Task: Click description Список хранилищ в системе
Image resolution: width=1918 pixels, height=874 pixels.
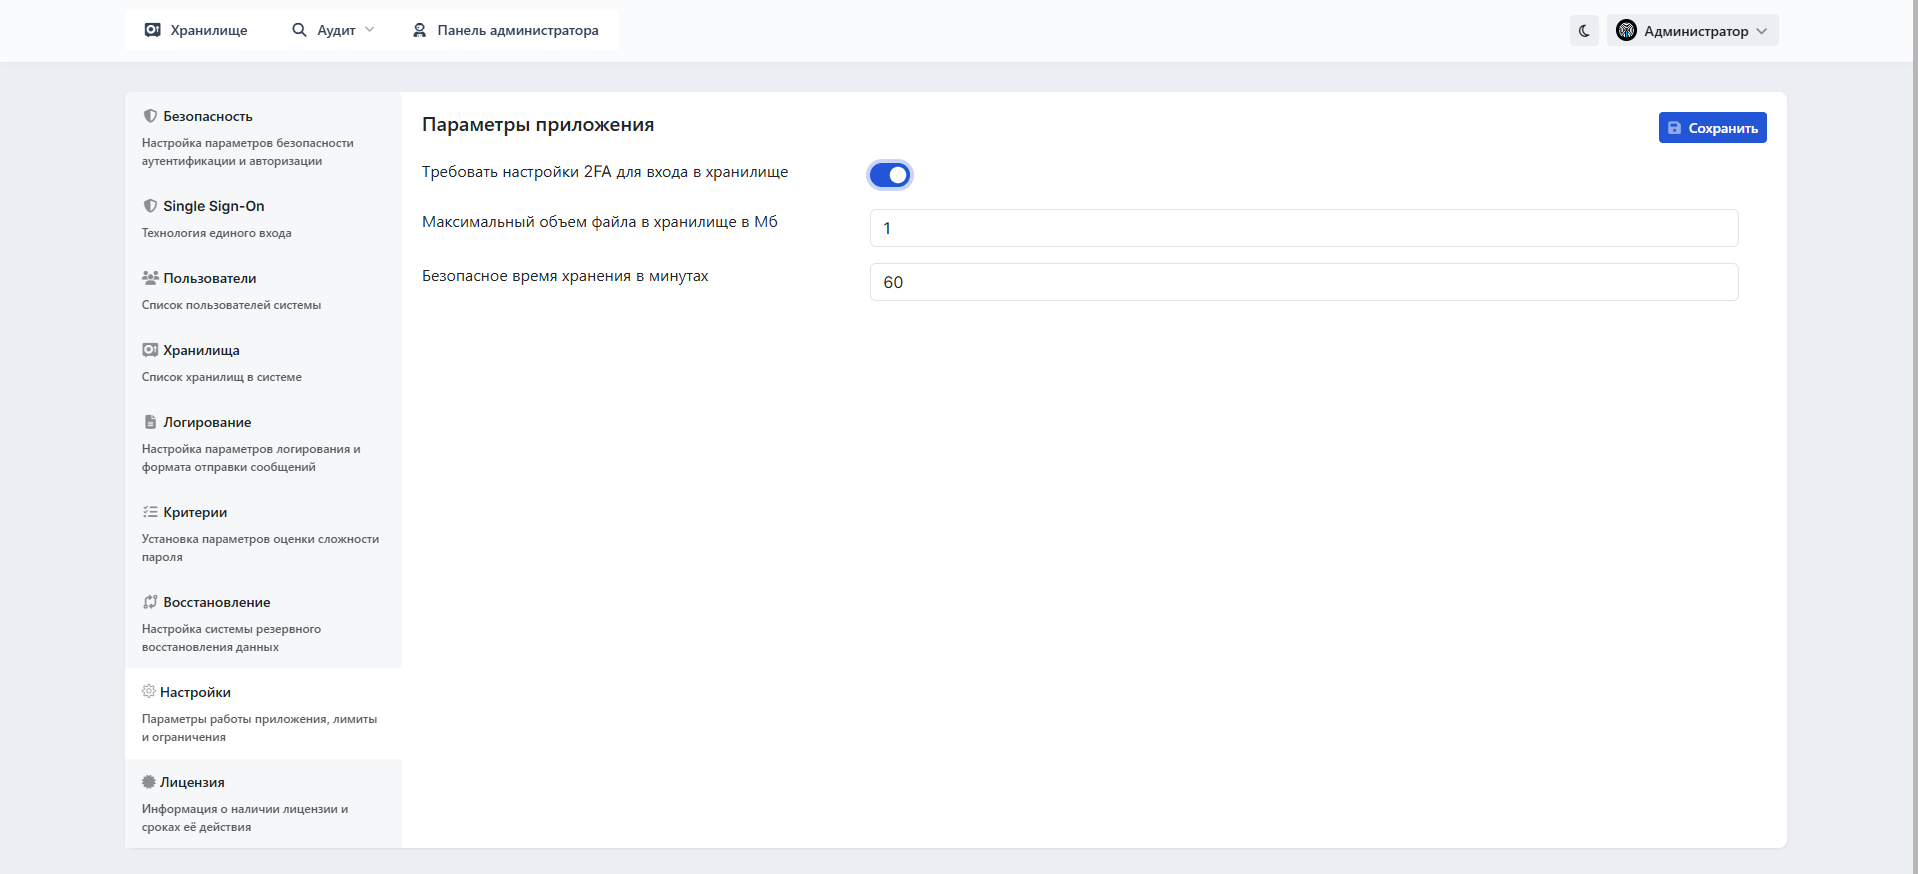Action: 222,377
